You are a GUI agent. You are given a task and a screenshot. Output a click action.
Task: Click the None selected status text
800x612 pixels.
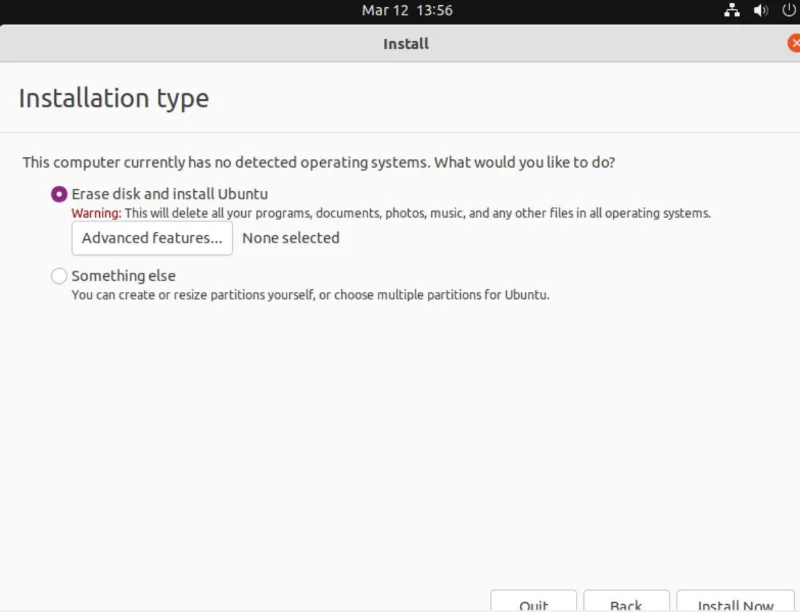291,238
